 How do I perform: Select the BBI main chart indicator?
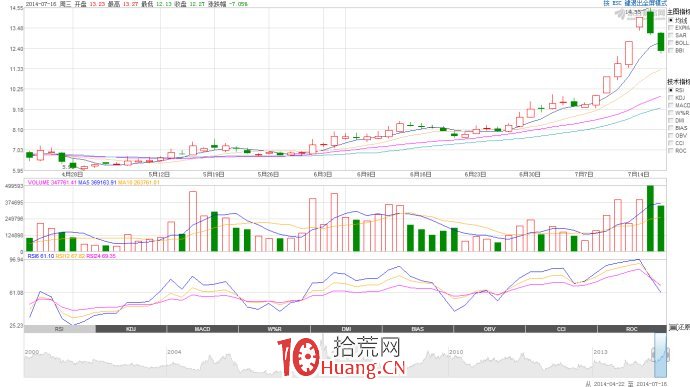671,51
